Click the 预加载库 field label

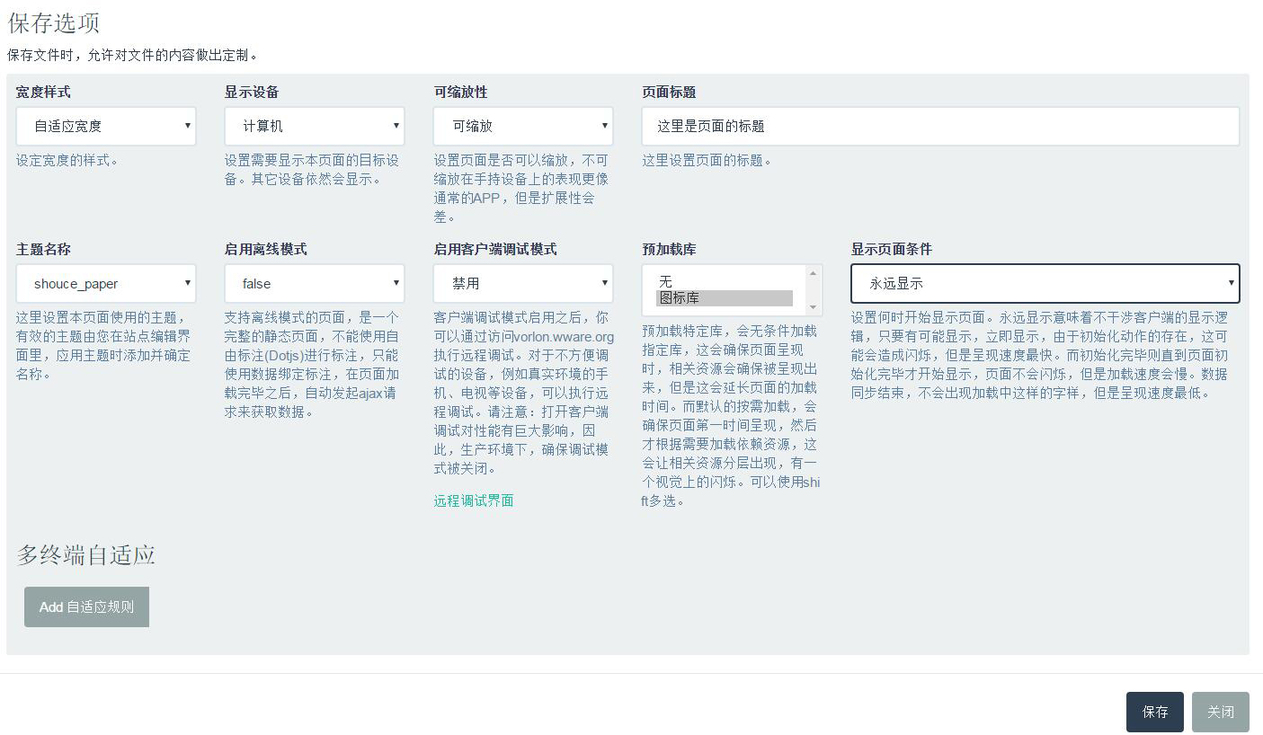point(668,249)
